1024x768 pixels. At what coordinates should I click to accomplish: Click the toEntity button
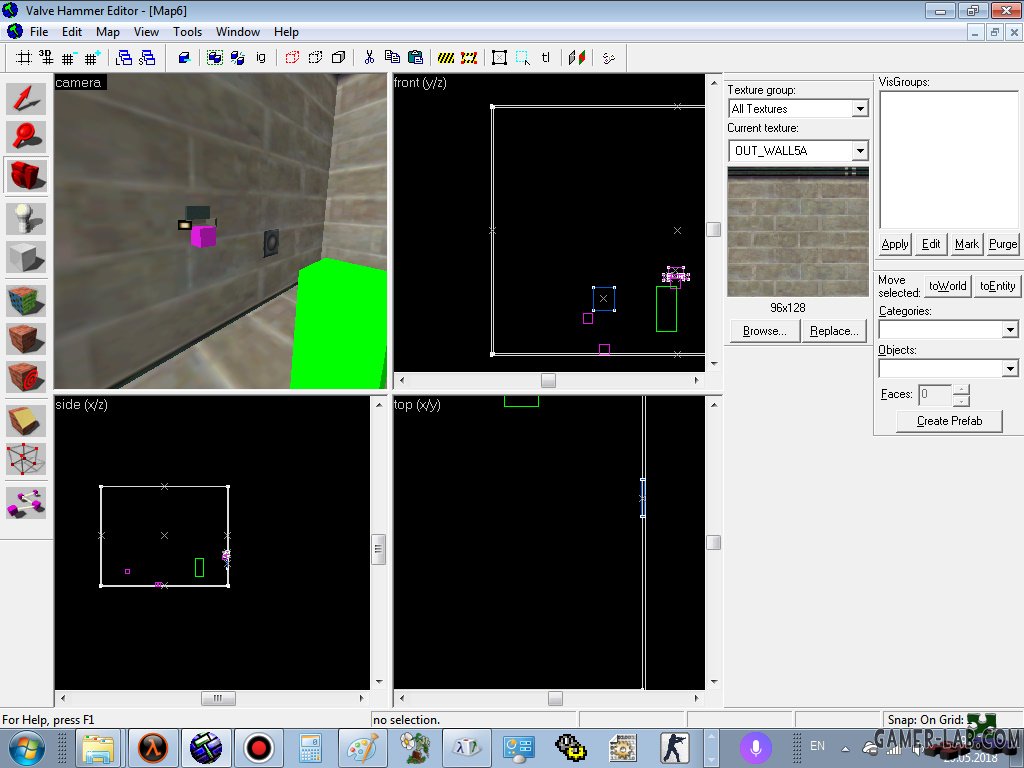coord(997,286)
